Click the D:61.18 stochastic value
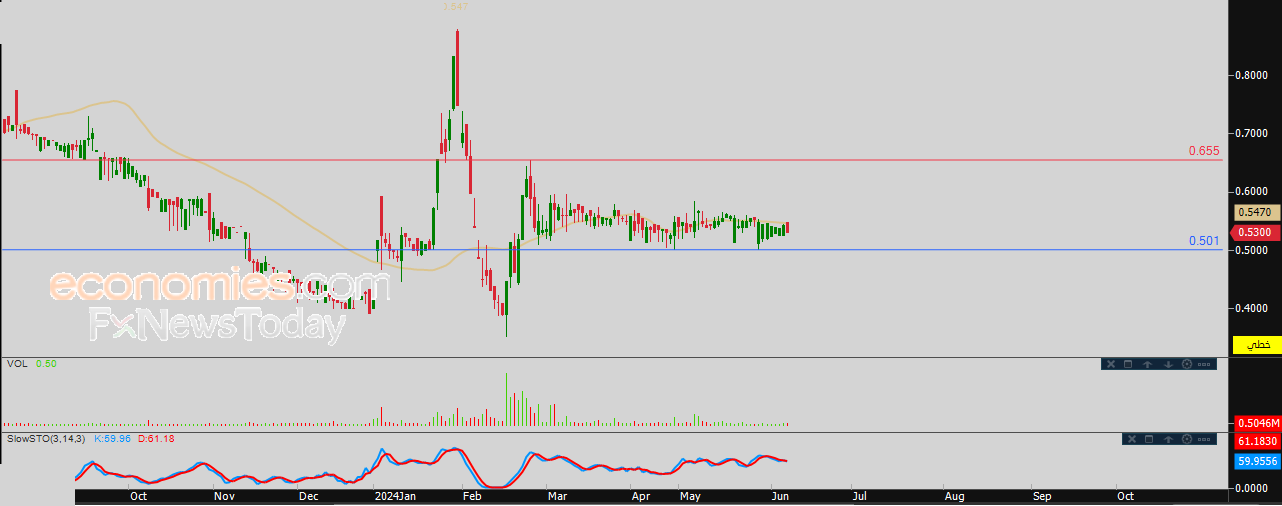The image size is (1282, 506). click(156, 438)
